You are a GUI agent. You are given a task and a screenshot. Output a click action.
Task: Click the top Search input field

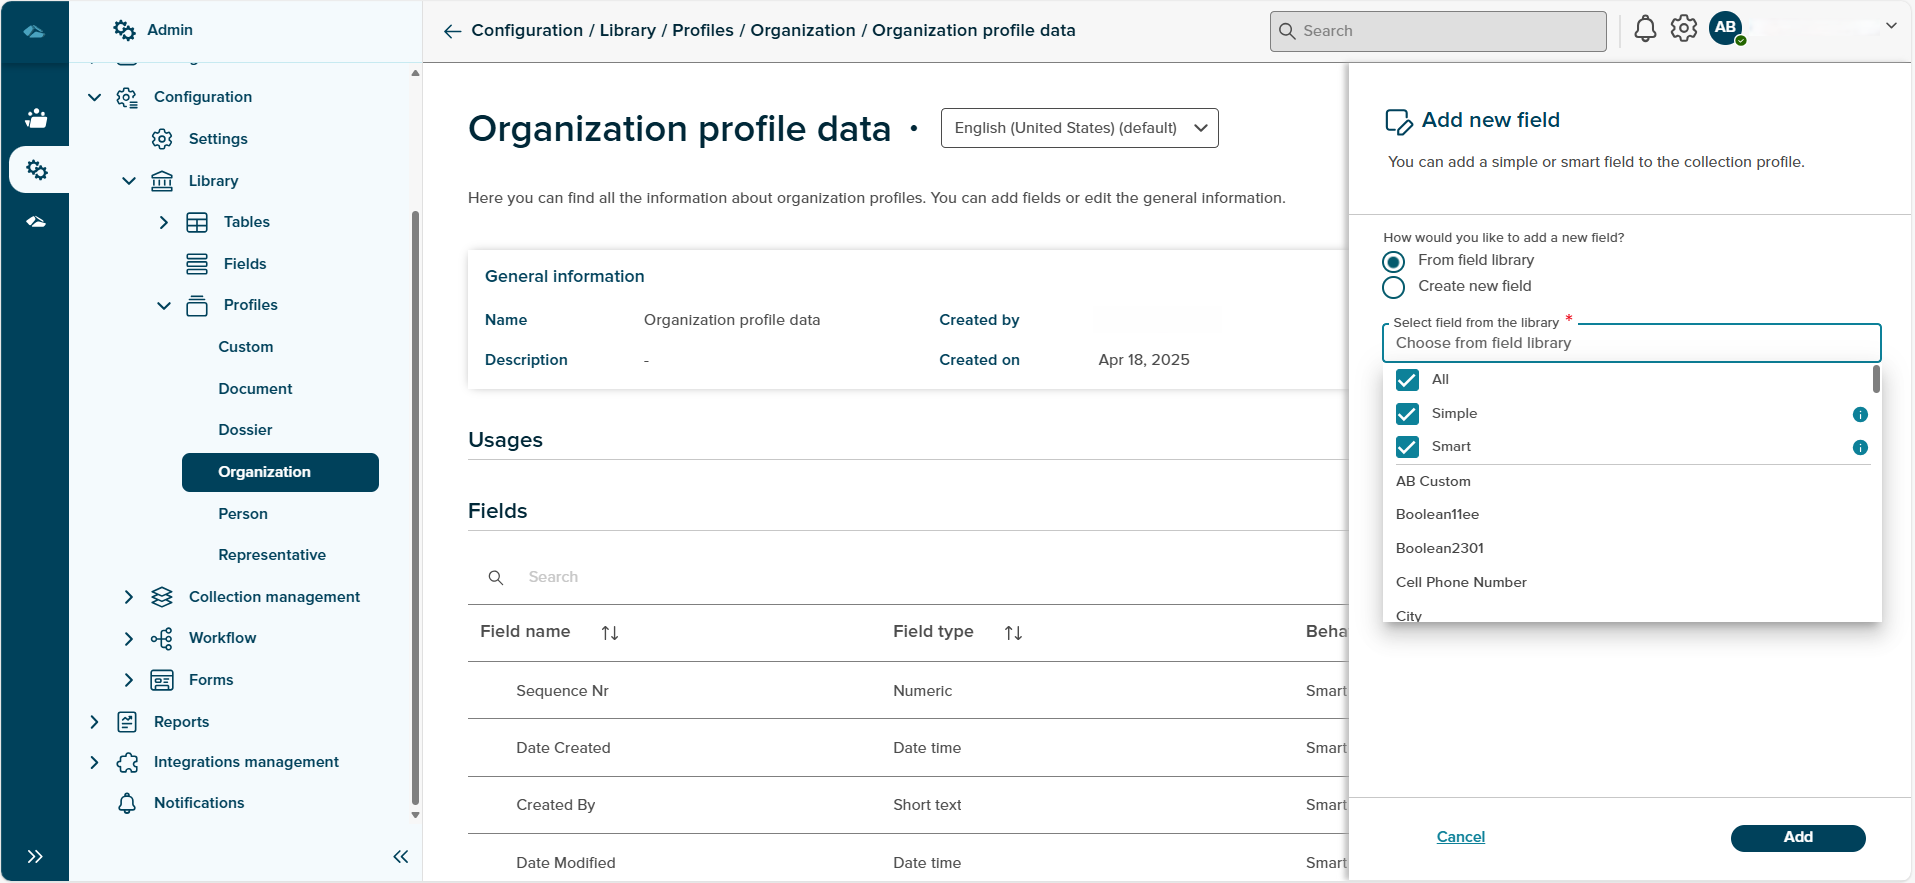pos(1438,31)
